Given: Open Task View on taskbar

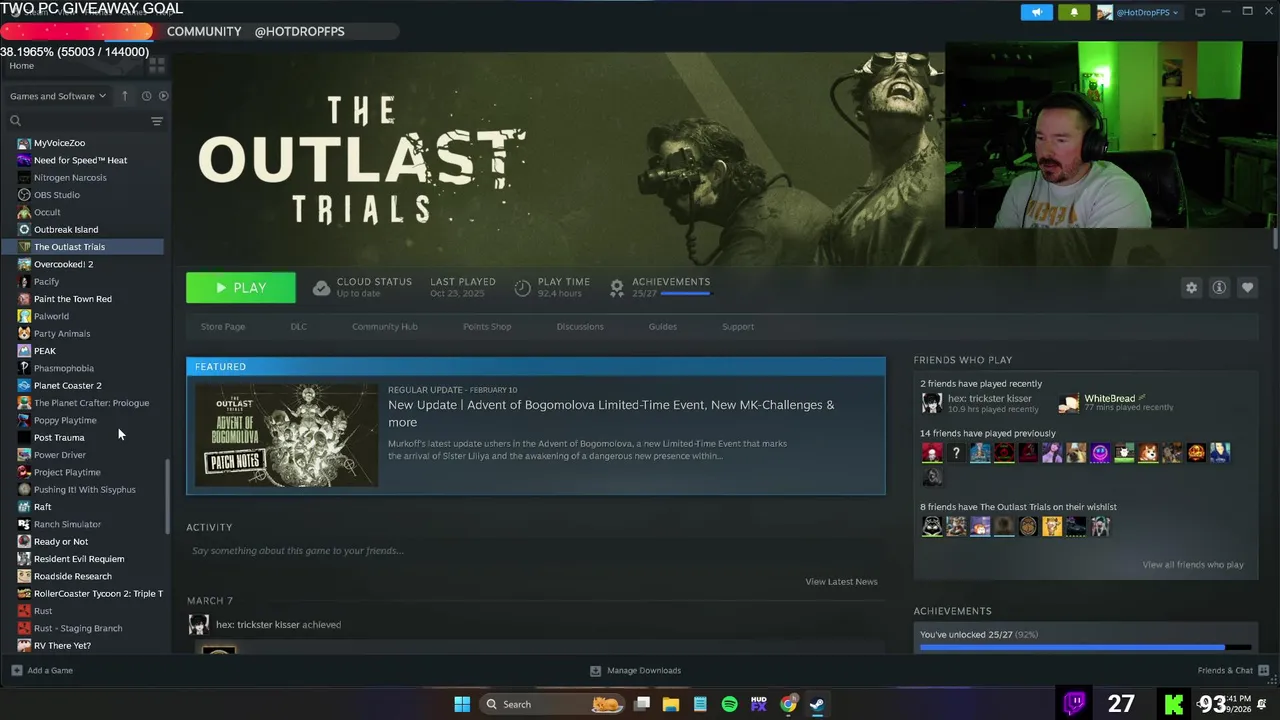Looking at the screenshot, I should (642, 704).
